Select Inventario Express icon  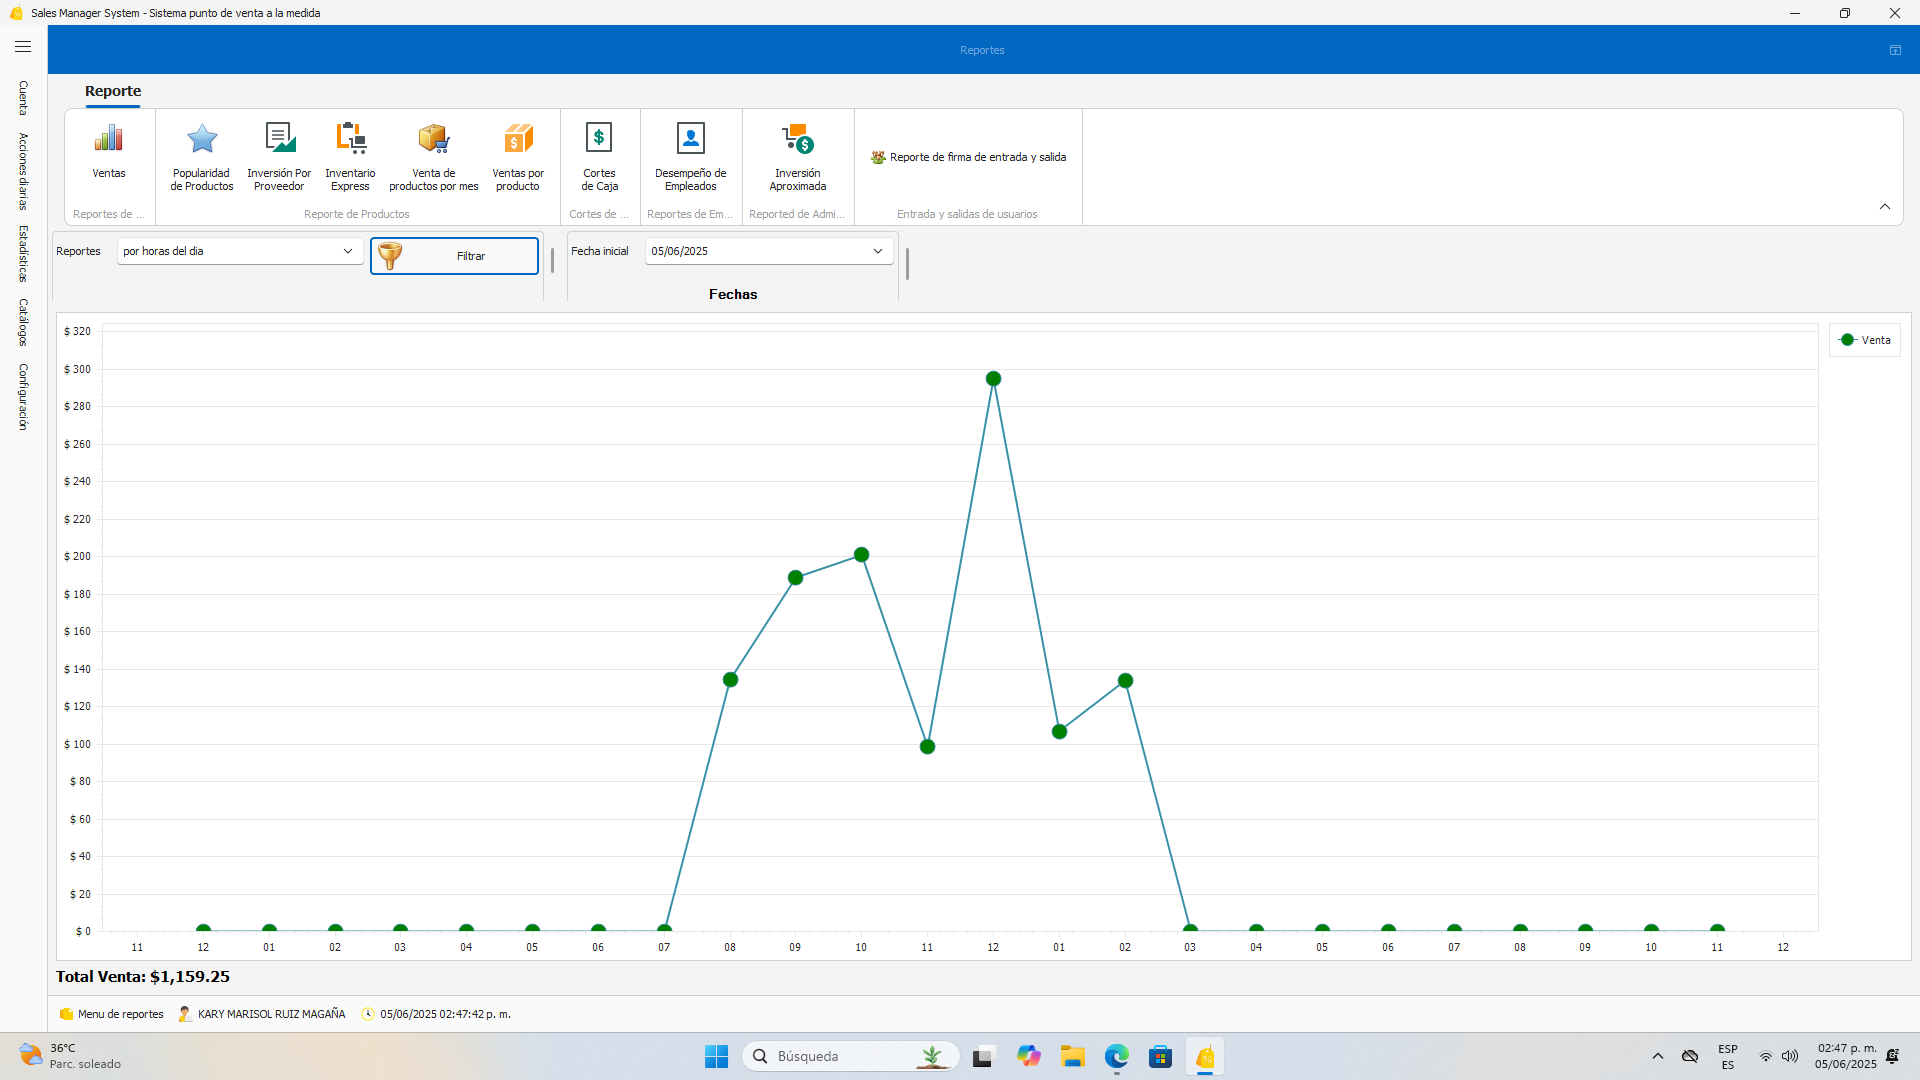(350, 153)
